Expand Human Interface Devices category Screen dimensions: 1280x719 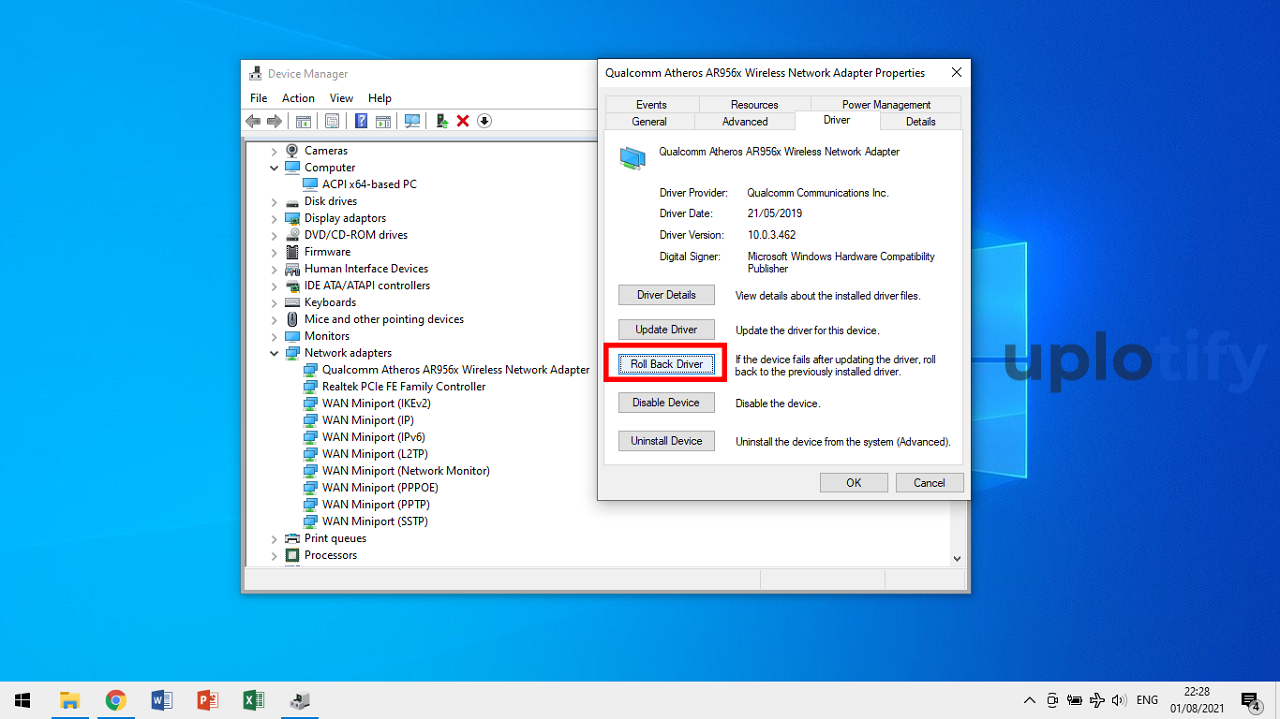(x=274, y=269)
